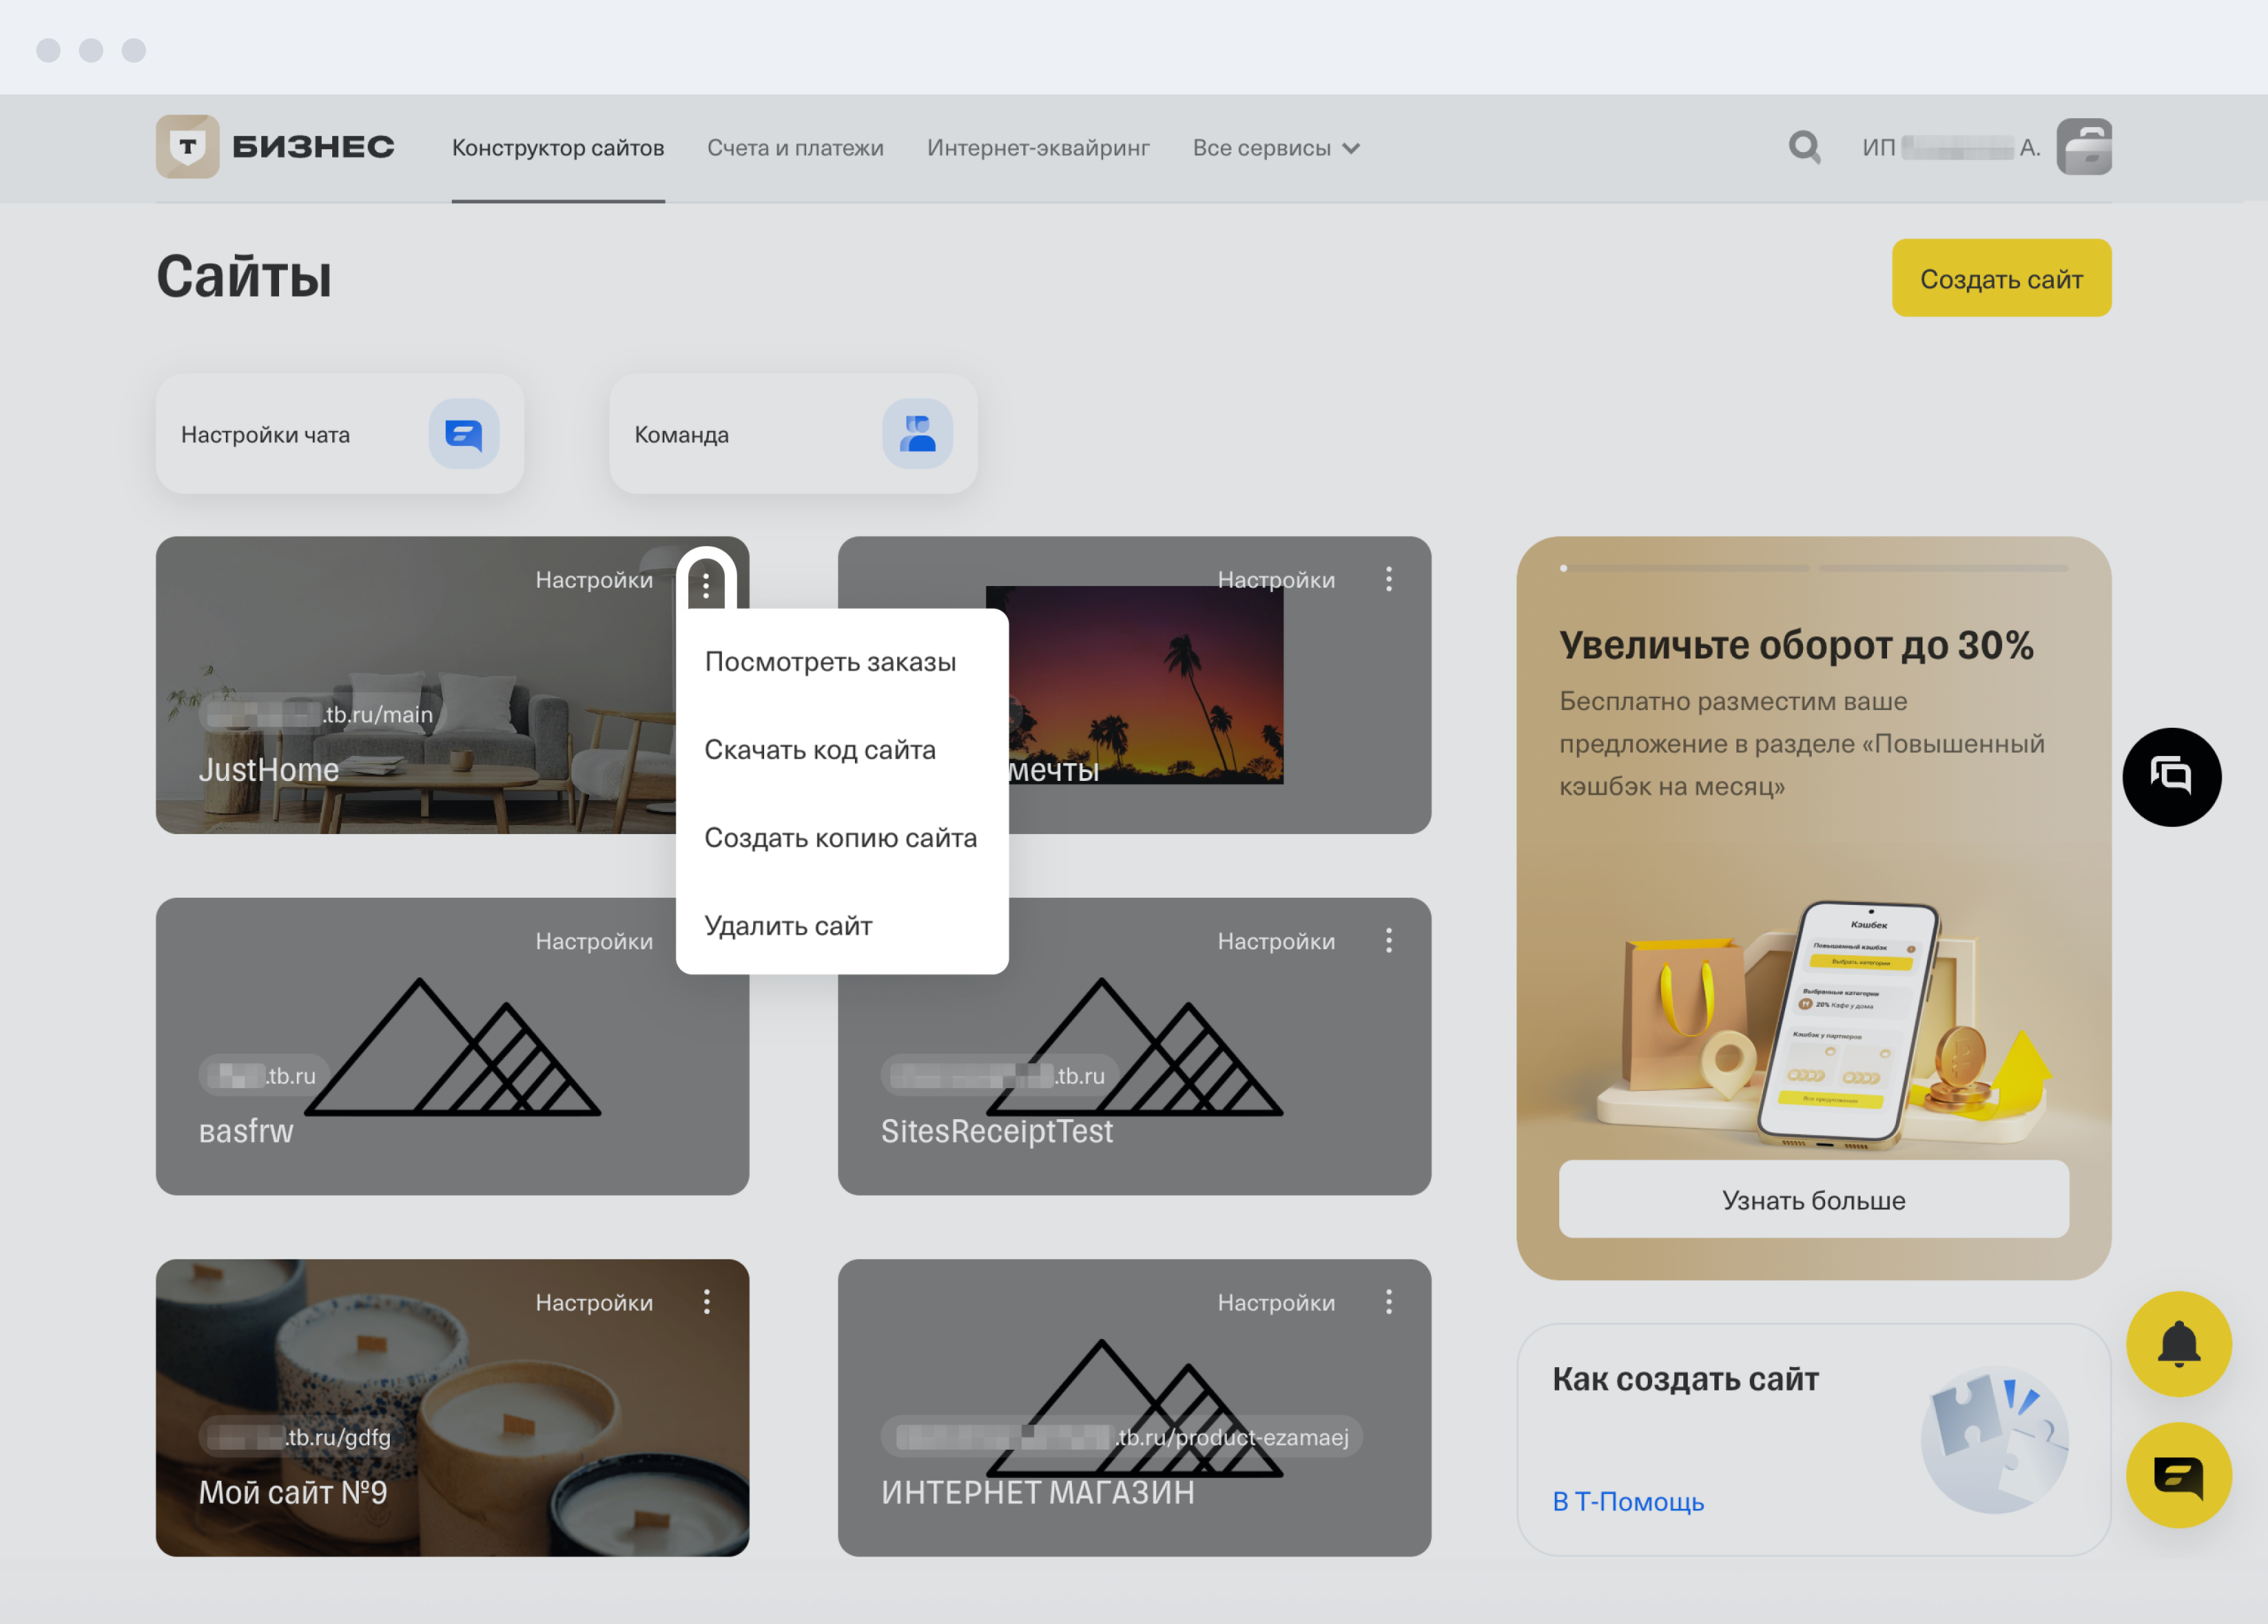
Task: Follow the В Т-Помощь link
Action: pos(1628,1501)
